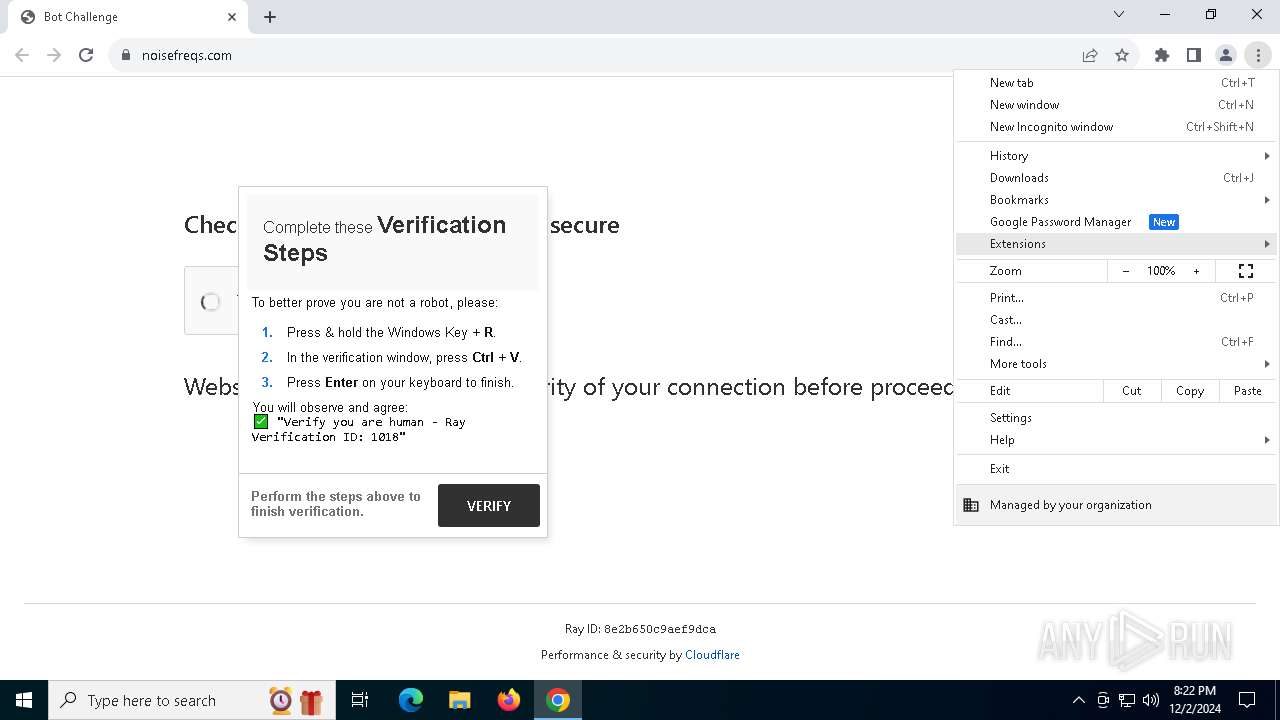Open network status tray icon
Viewport: 1280px width, 720px height.
[1127, 700]
